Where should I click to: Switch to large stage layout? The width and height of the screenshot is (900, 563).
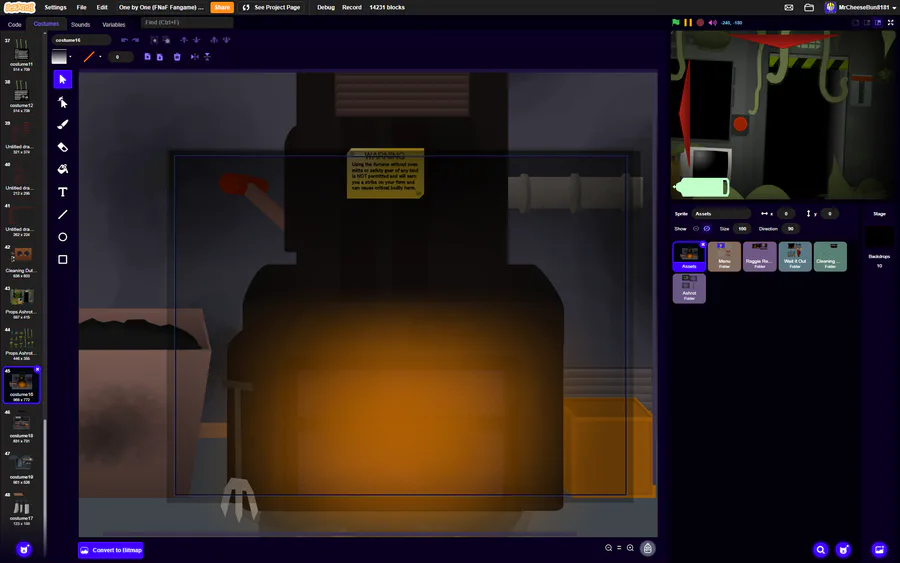click(878, 22)
